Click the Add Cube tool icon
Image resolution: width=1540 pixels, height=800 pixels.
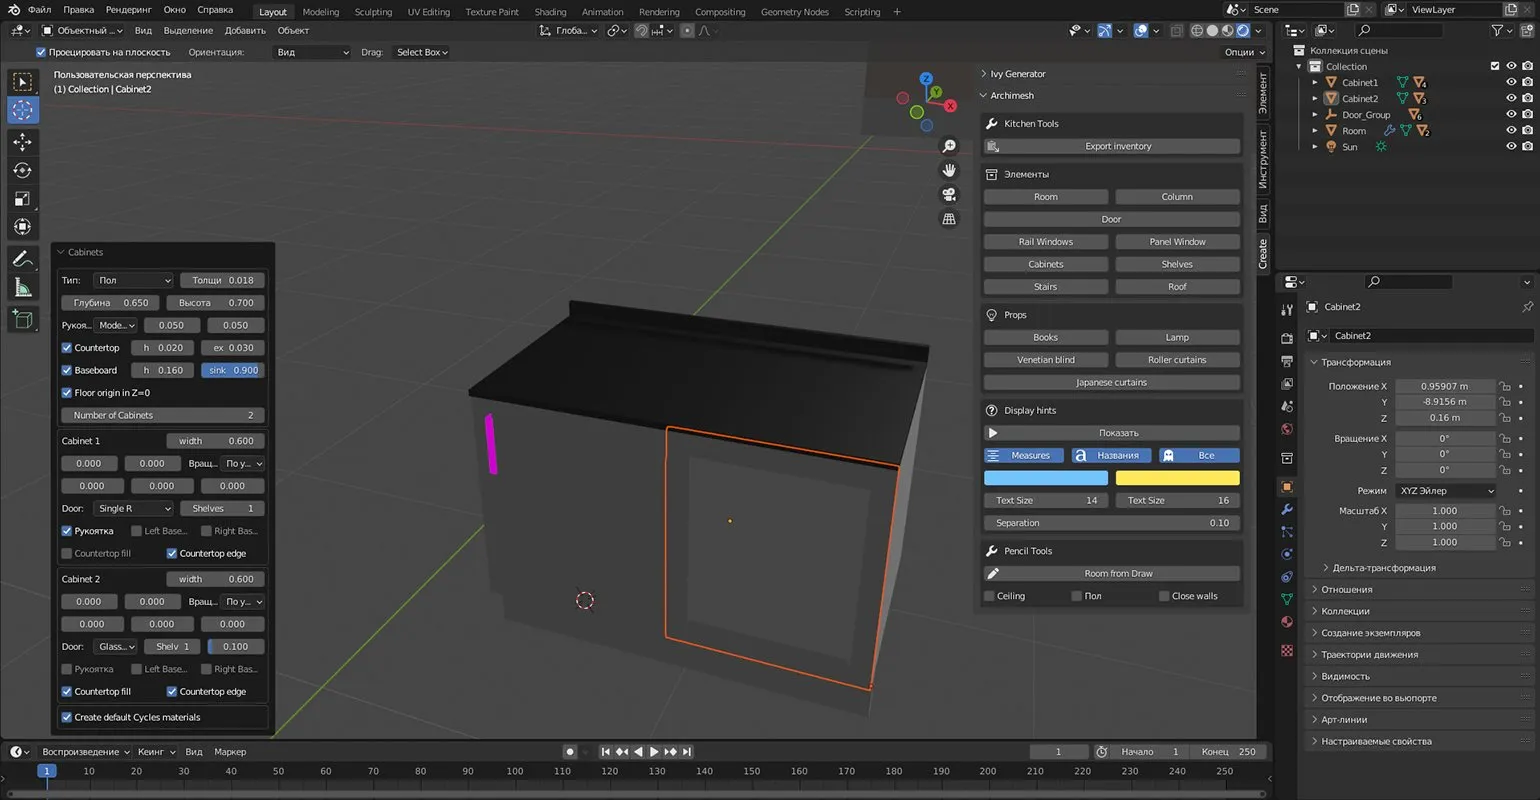pyautogui.click(x=22, y=319)
